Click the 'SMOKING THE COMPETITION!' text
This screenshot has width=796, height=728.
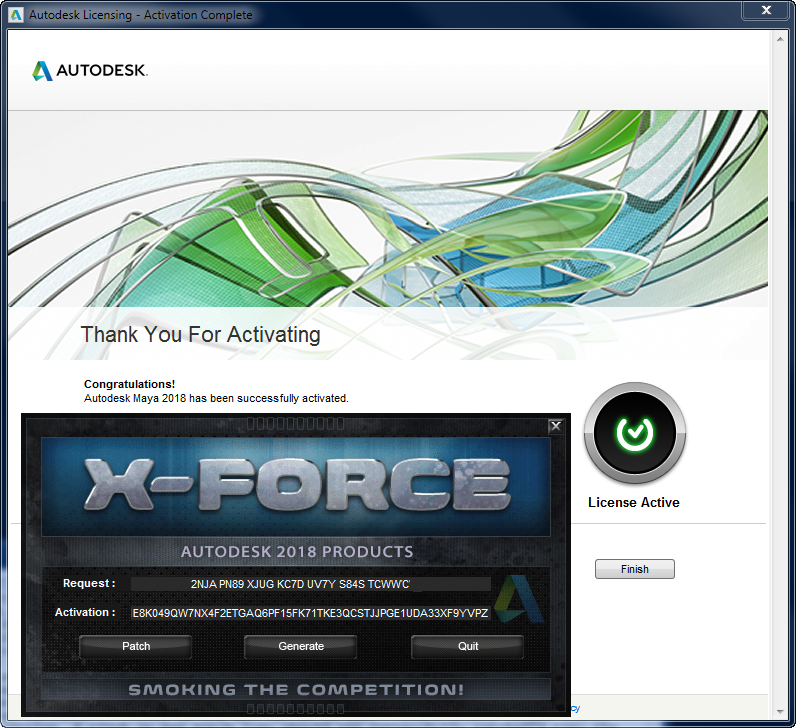(x=296, y=690)
